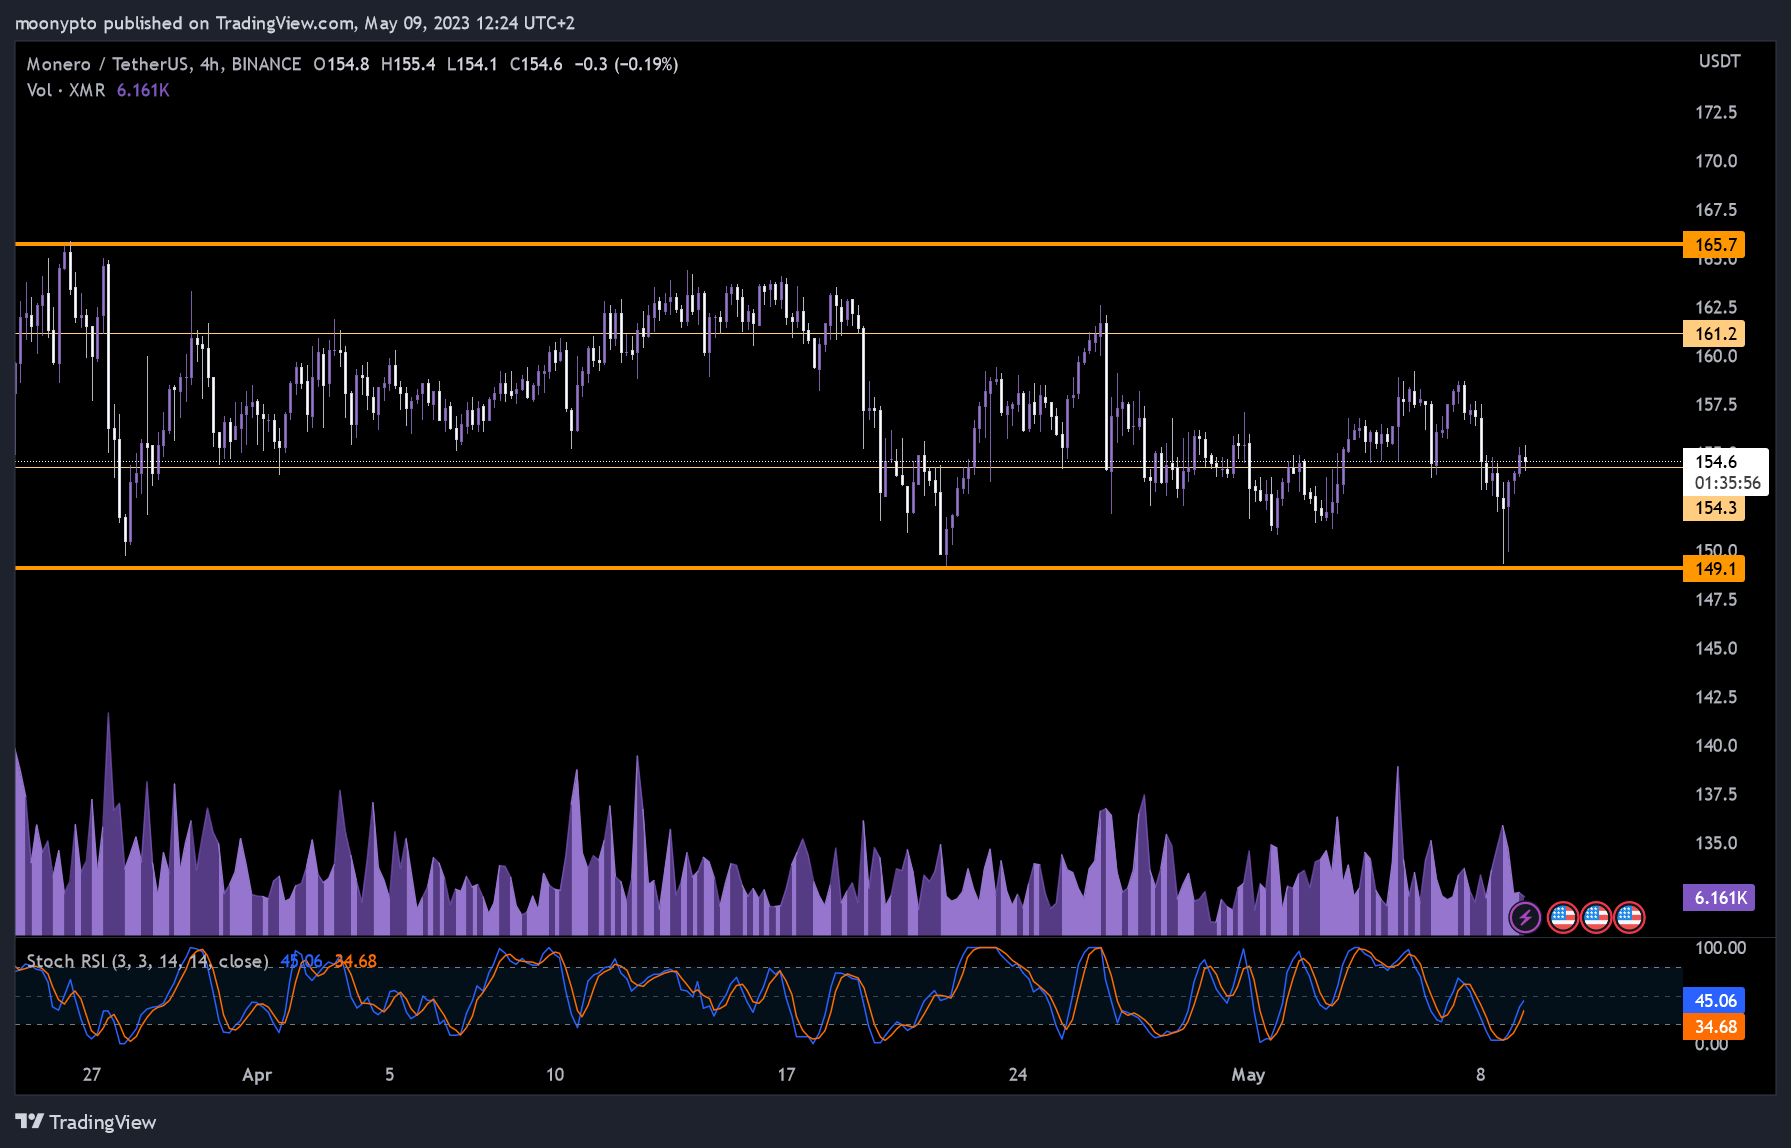The width and height of the screenshot is (1791, 1148).
Task: Click the current price tag 154.6
Action: click(1716, 461)
